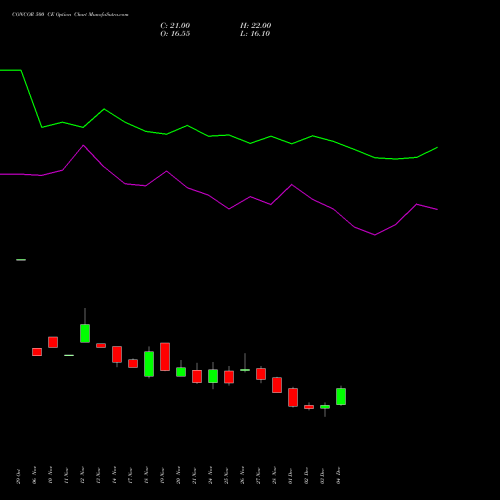Click the 26 Nov date axis label
The image size is (500, 500).
242,475
